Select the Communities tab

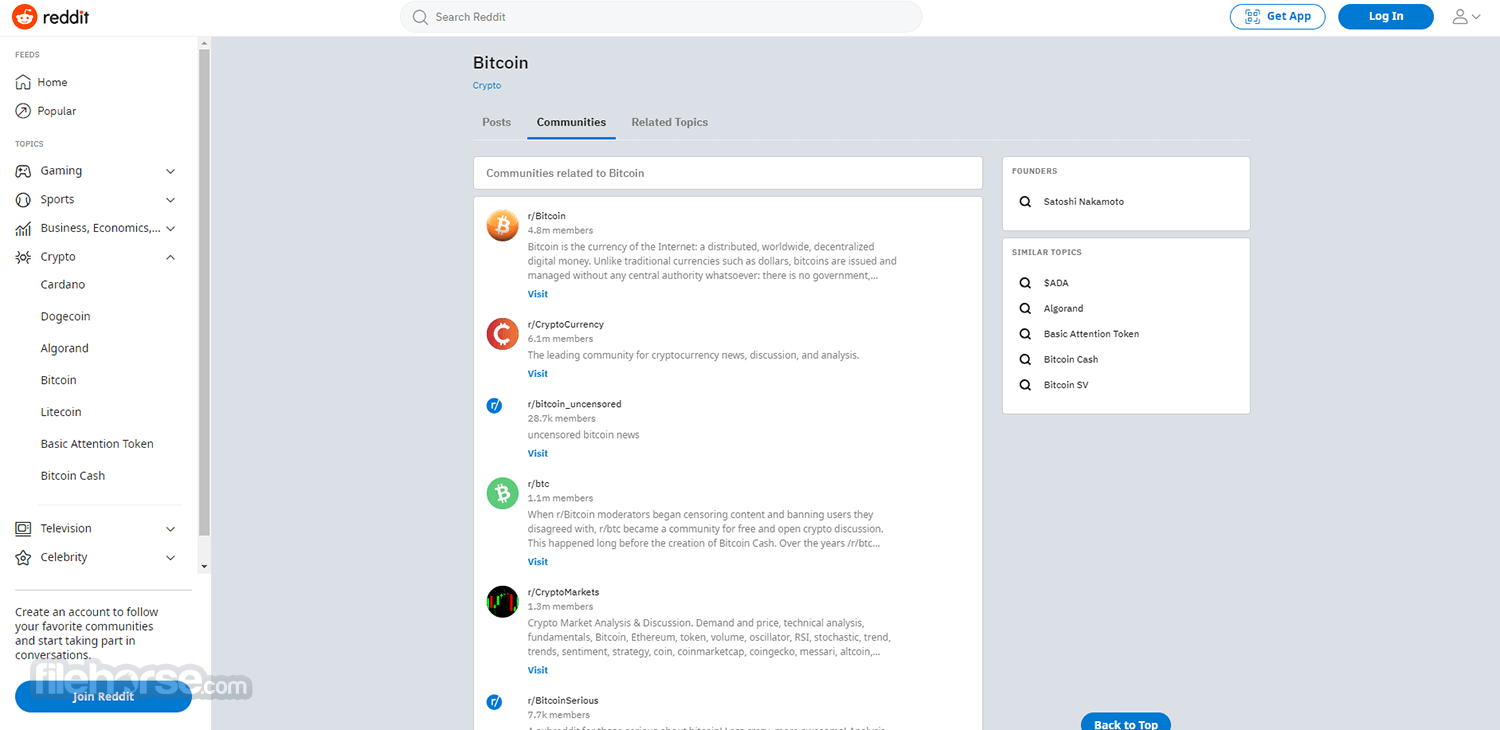[571, 122]
